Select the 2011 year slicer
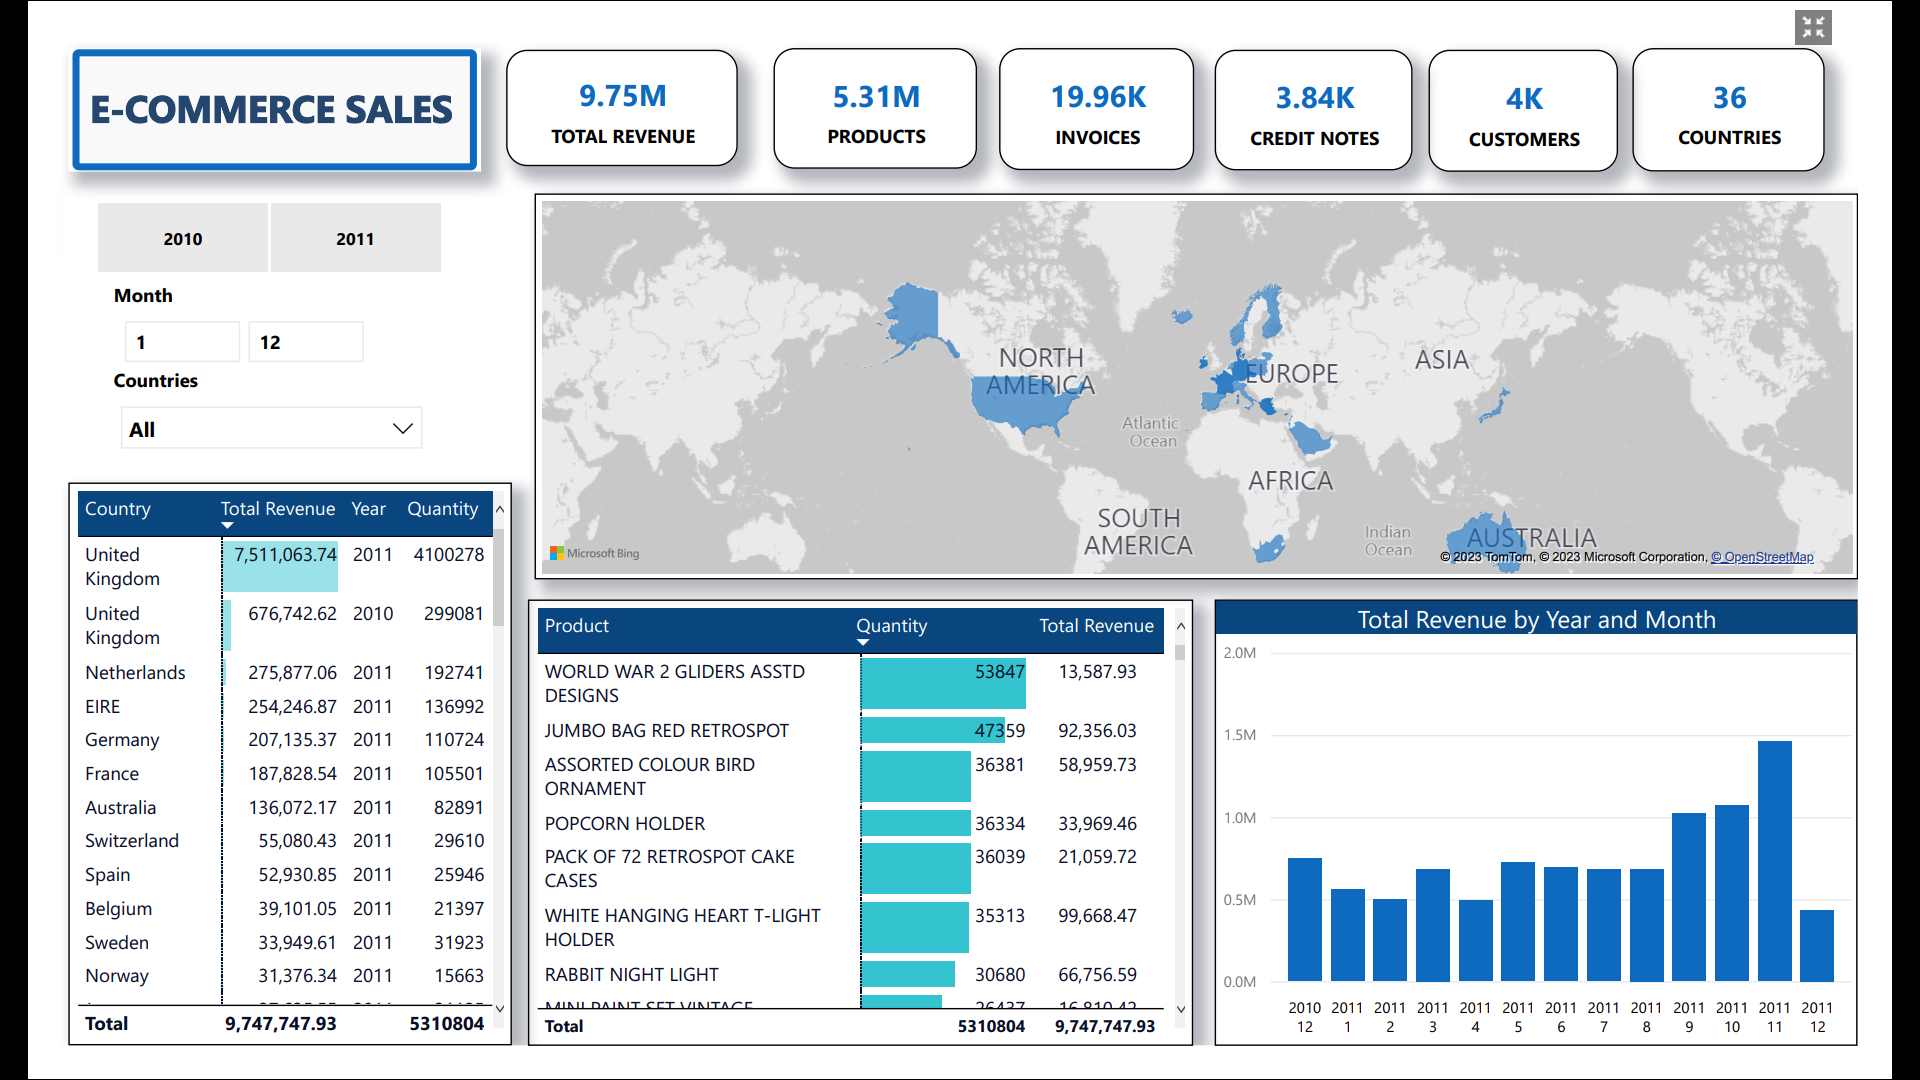The image size is (1920, 1080). tap(355, 238)
